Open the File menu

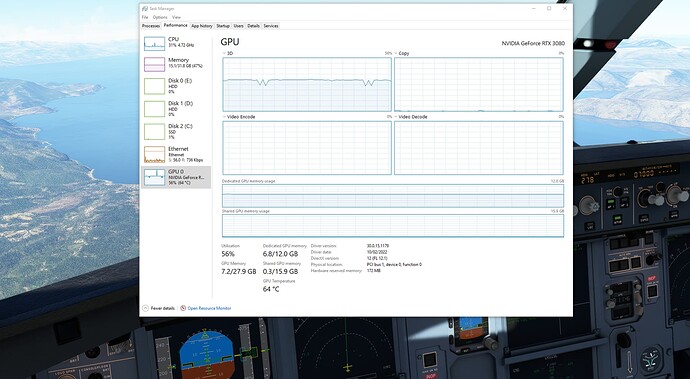click(x=145, y=17)
